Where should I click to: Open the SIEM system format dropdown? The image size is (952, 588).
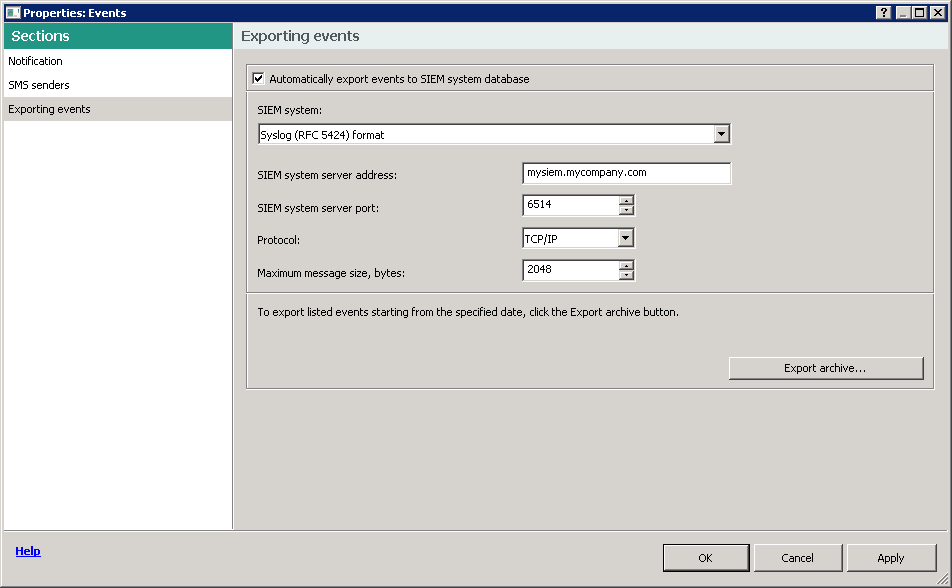click(x=721, y=134)
